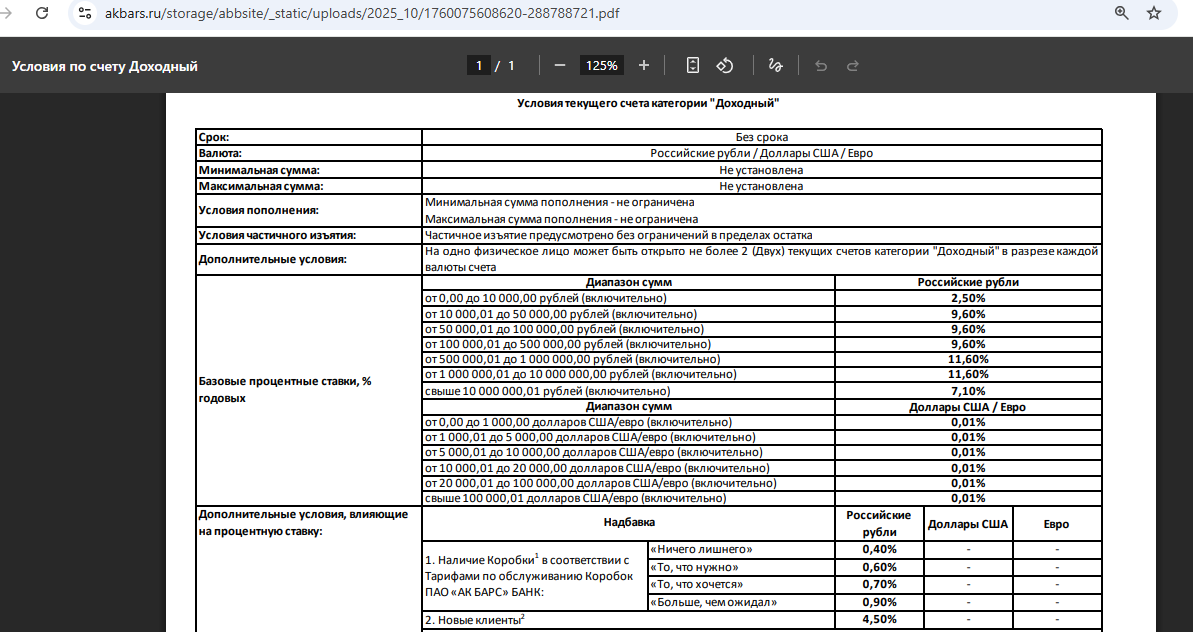Viewport: 1193px width, 632px height.
Task: Click the browser zoom magnifier icon
Action: [1121, 13]
